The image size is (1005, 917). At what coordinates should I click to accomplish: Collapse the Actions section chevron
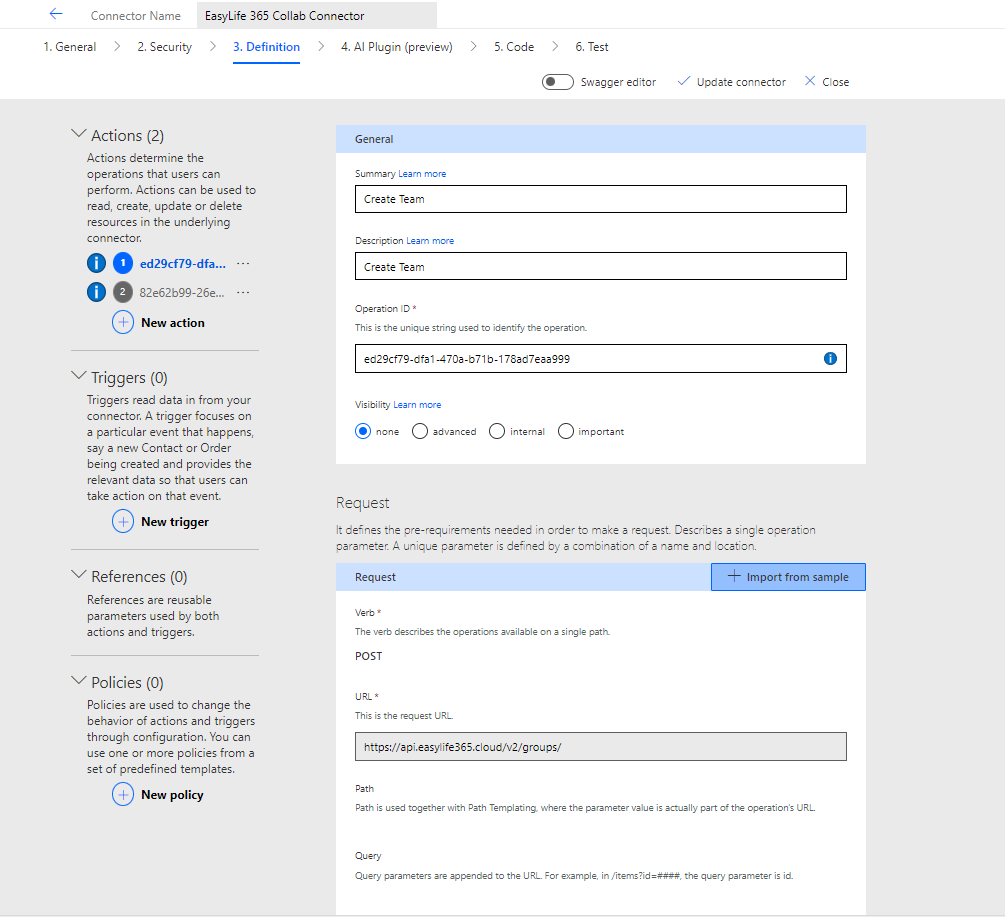click(79, 134)
